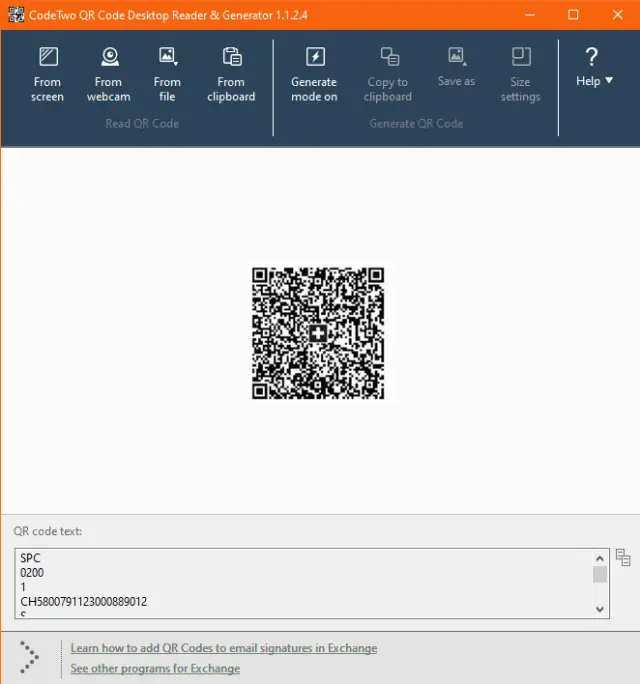Open the From file option

(167, 75)
